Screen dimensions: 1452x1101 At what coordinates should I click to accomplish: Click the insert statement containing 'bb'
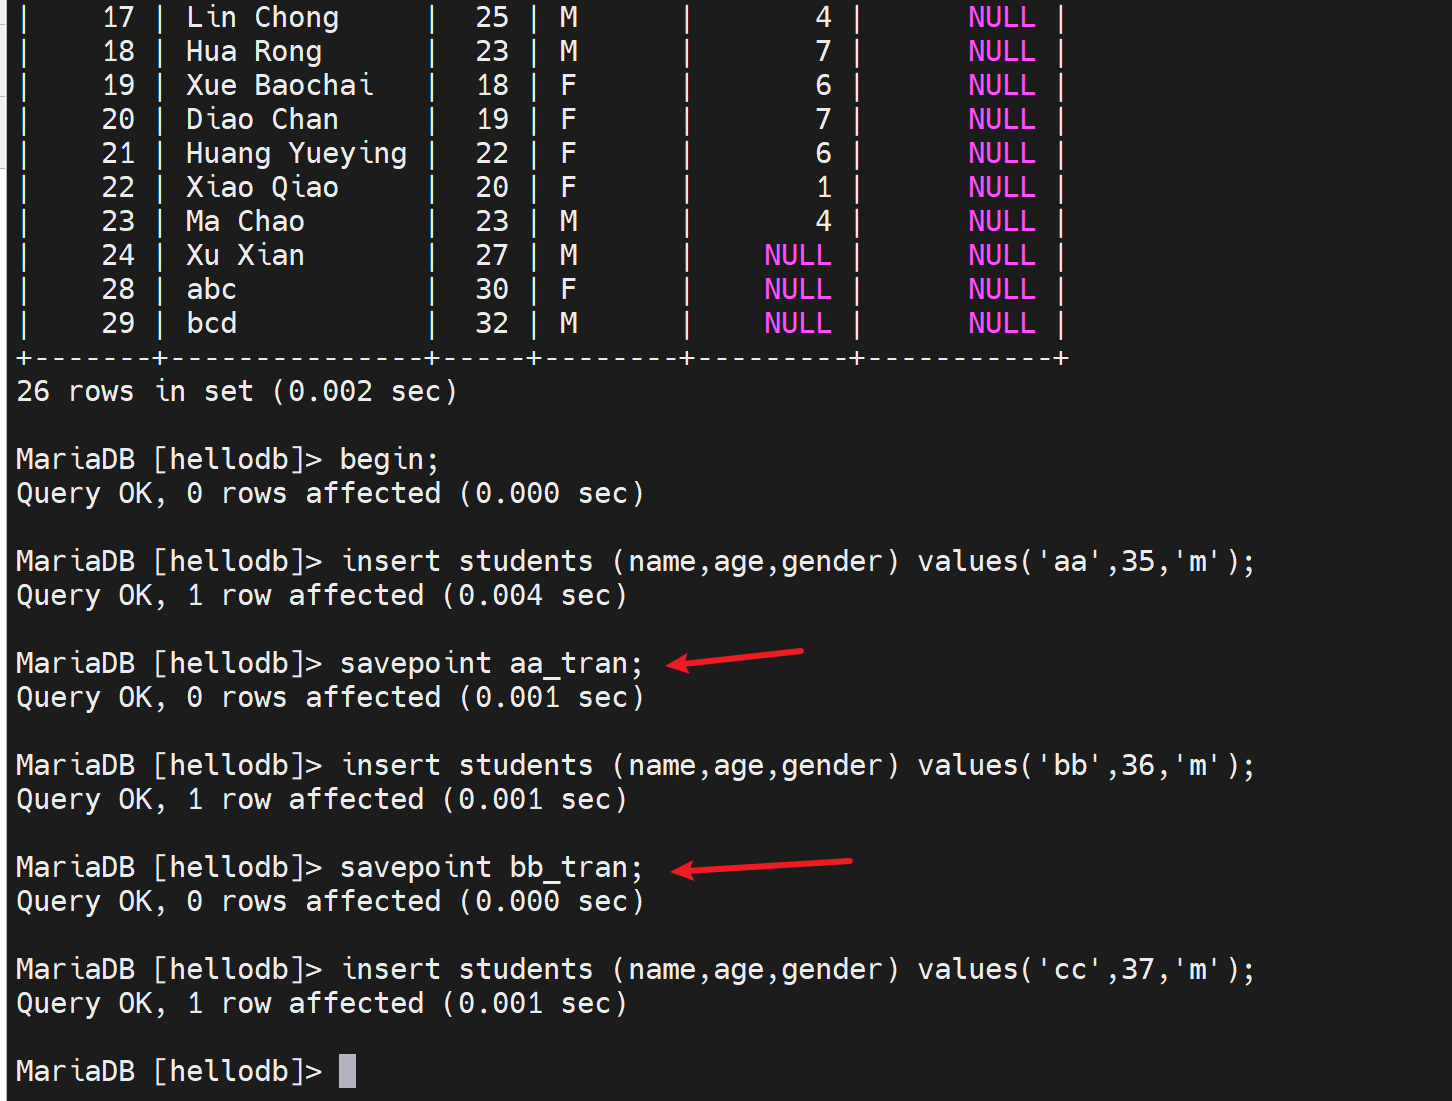[798, 765]
